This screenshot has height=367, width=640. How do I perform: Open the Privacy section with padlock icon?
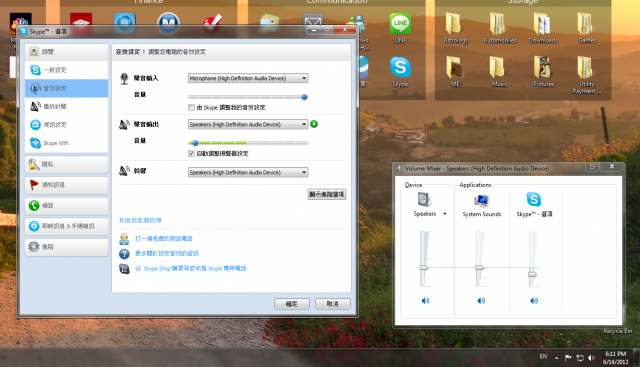tap(67, 164)
